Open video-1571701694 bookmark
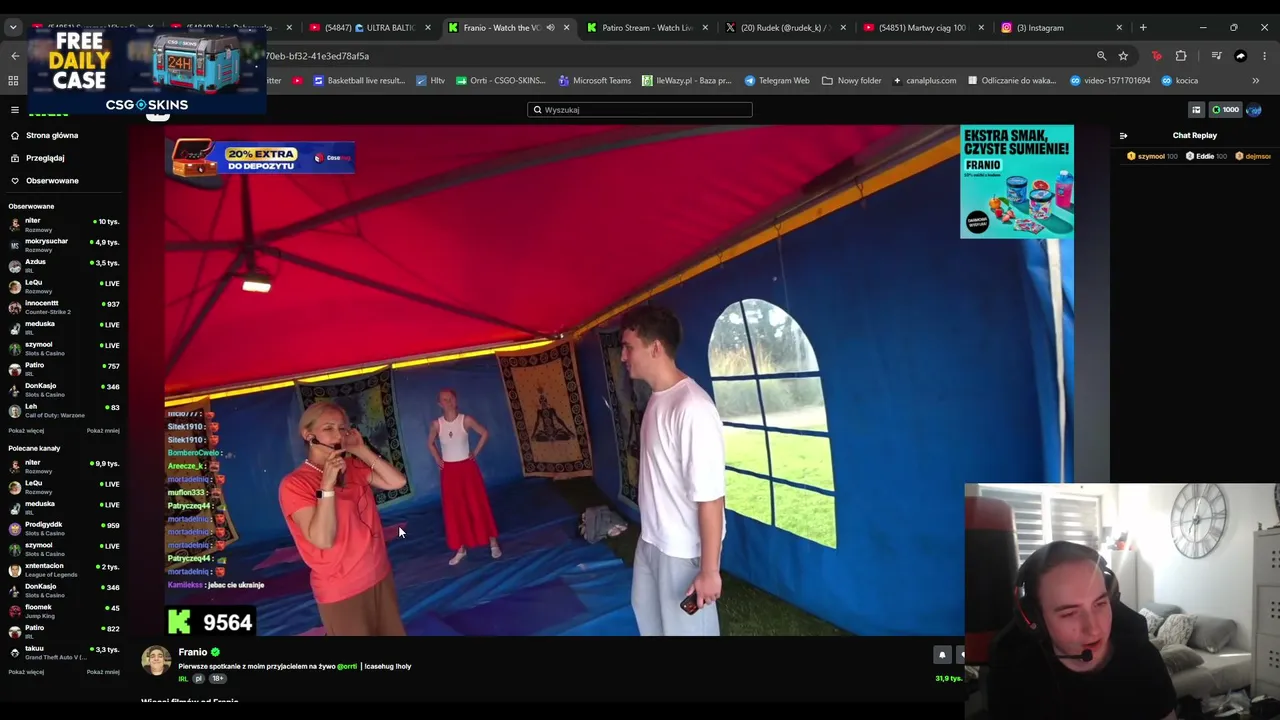1280x720 pixels. [1110, 81]
